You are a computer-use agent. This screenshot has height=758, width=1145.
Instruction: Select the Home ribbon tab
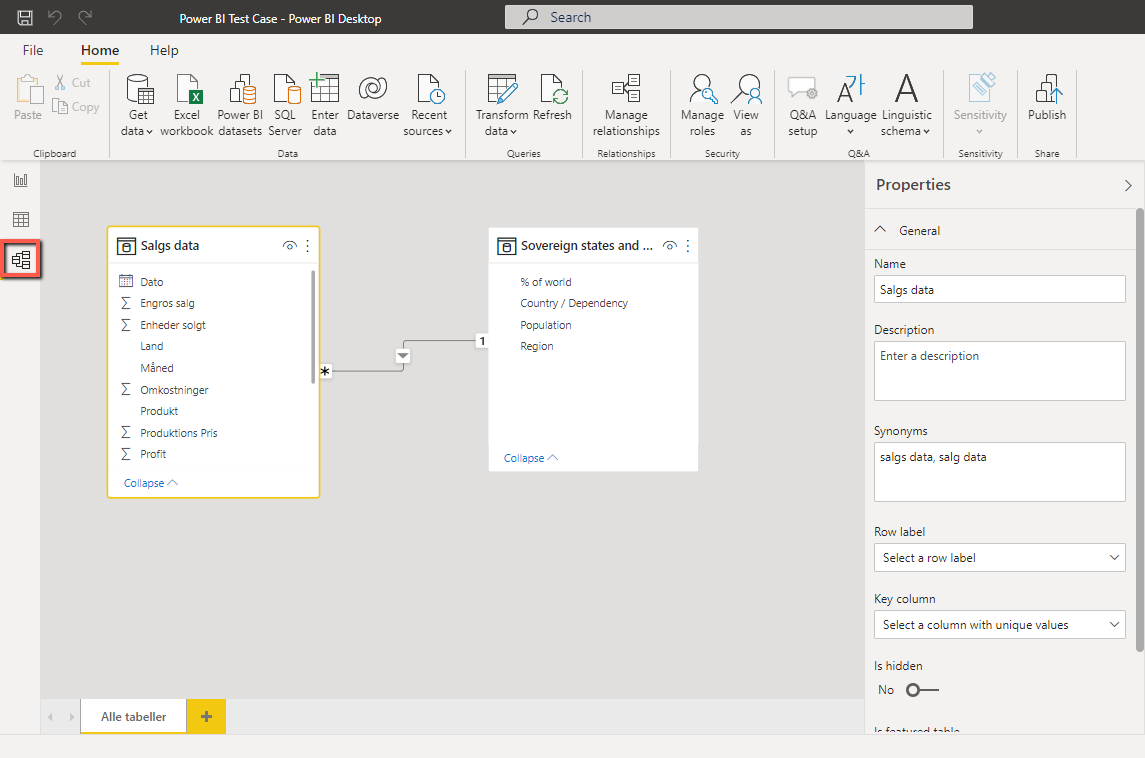[x=100, y=50]
